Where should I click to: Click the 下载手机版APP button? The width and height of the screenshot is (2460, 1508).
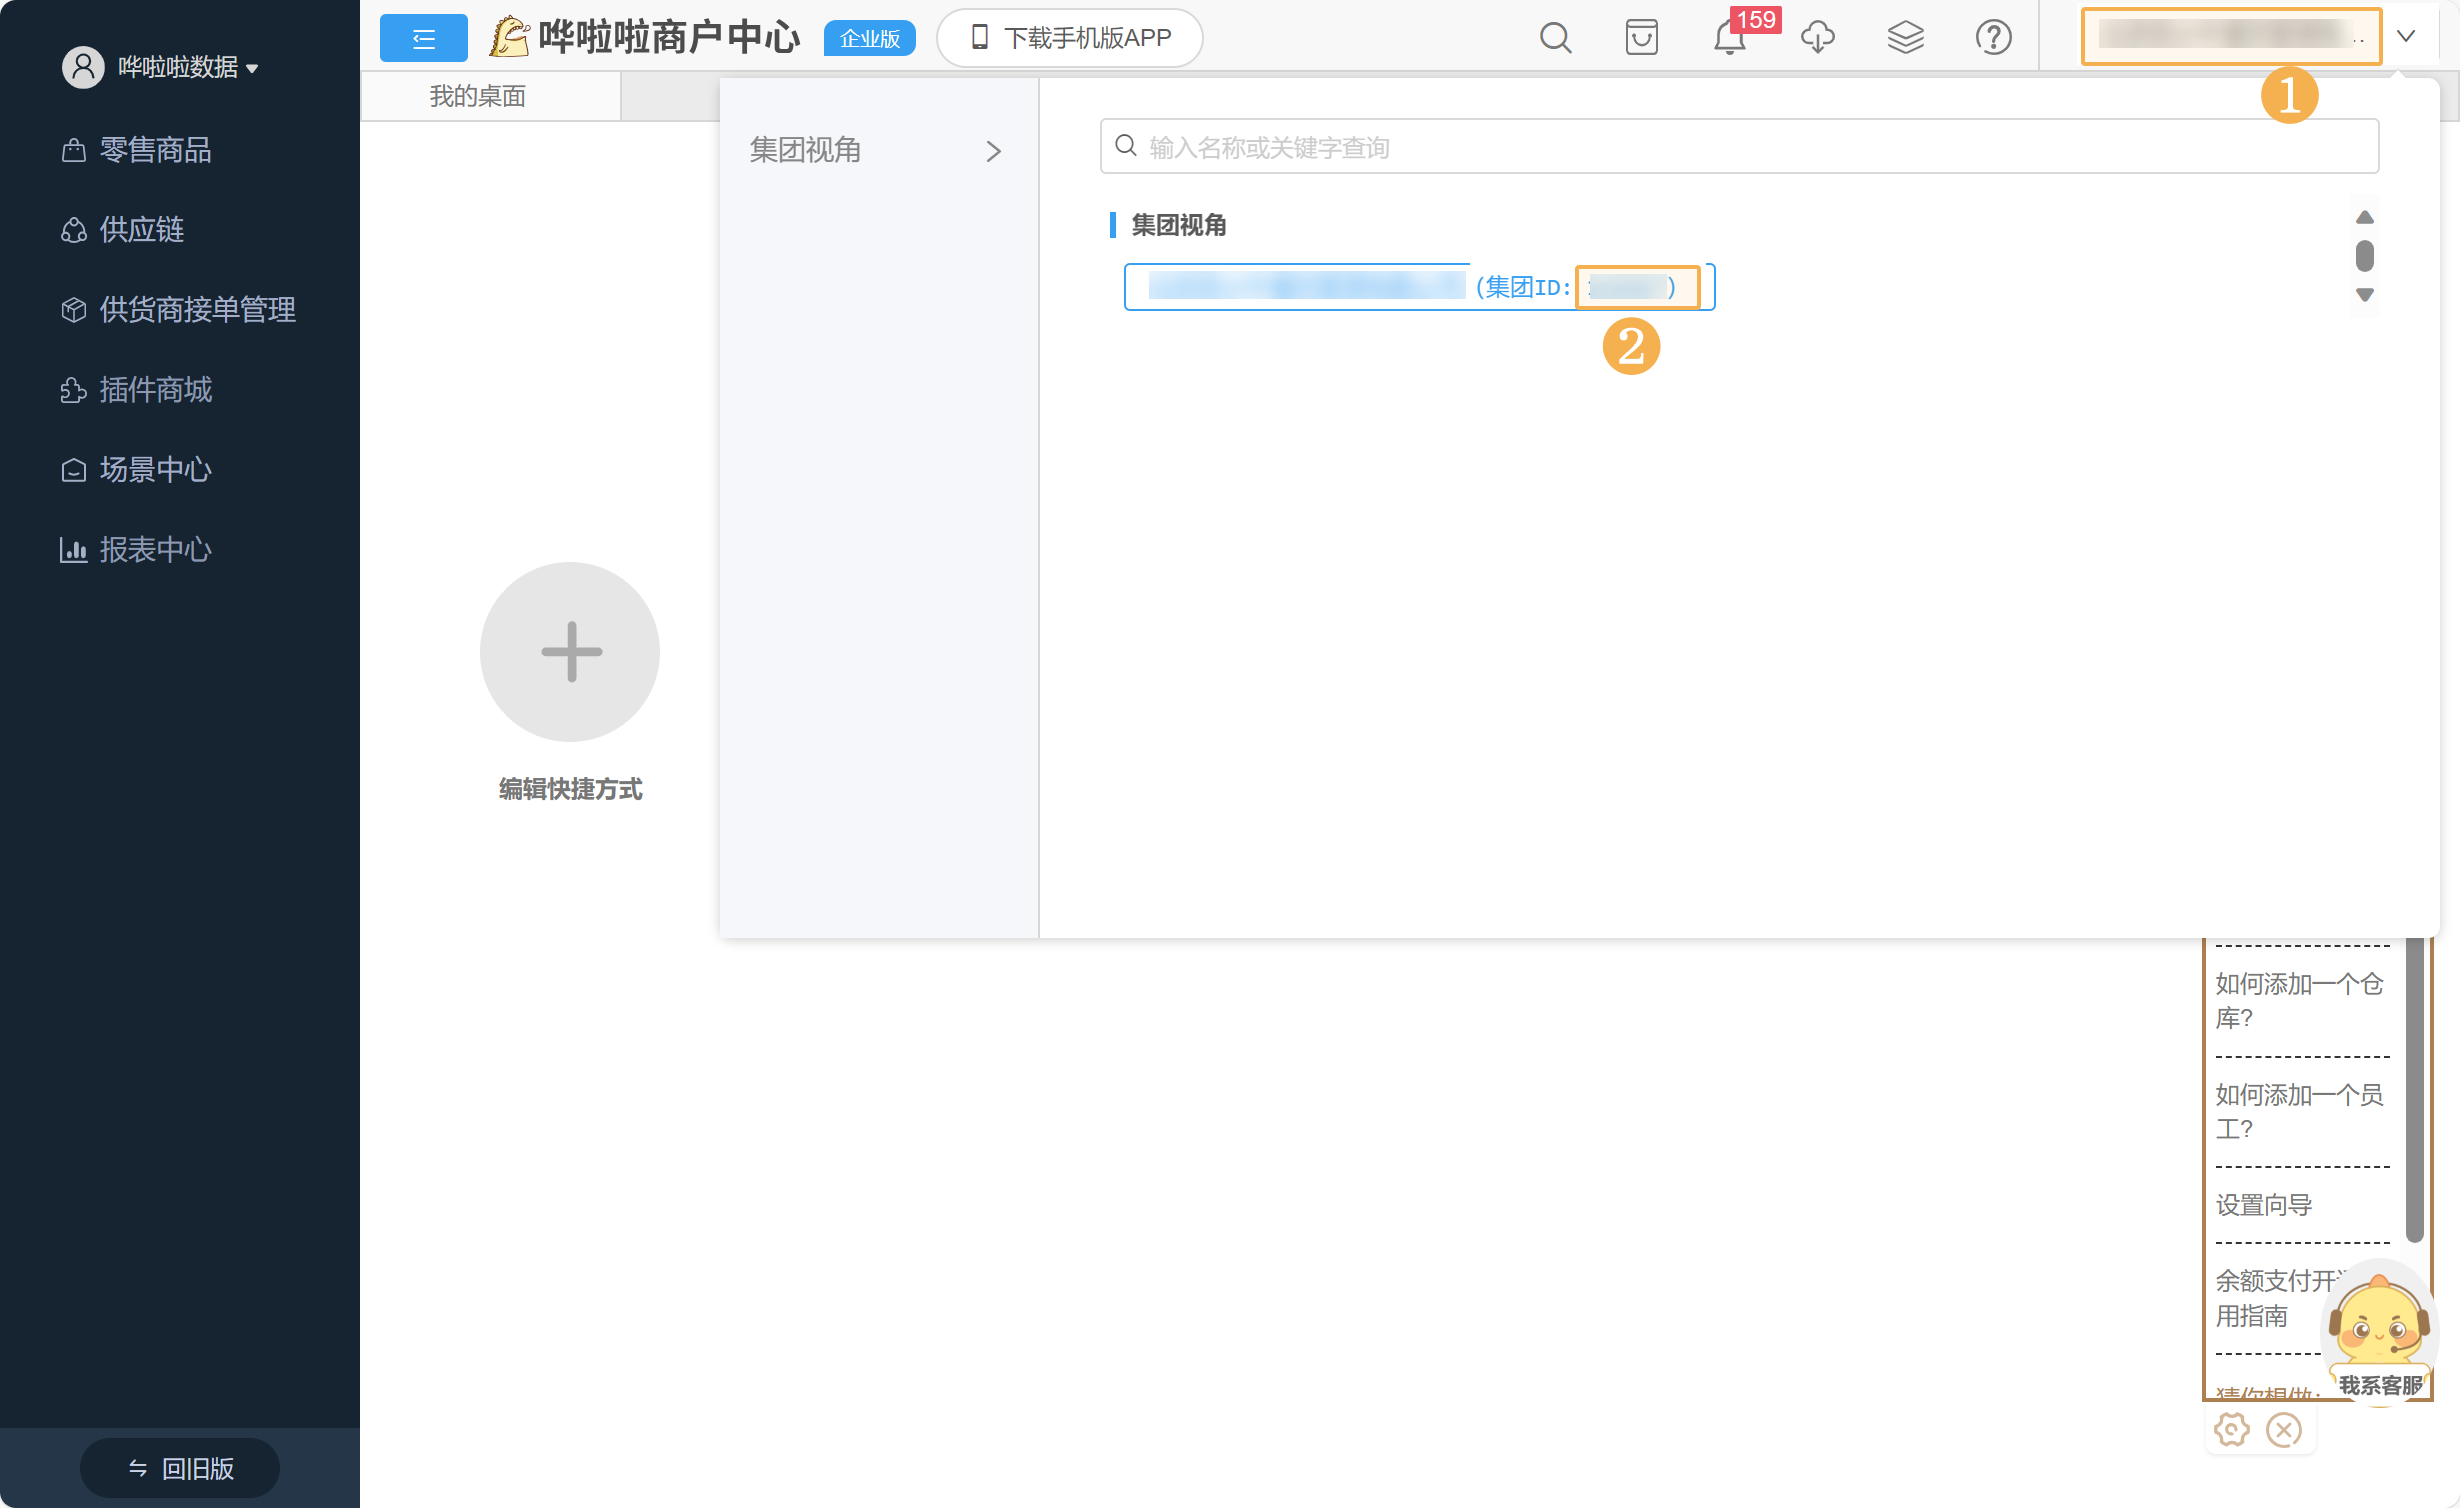click(1070, 38)
